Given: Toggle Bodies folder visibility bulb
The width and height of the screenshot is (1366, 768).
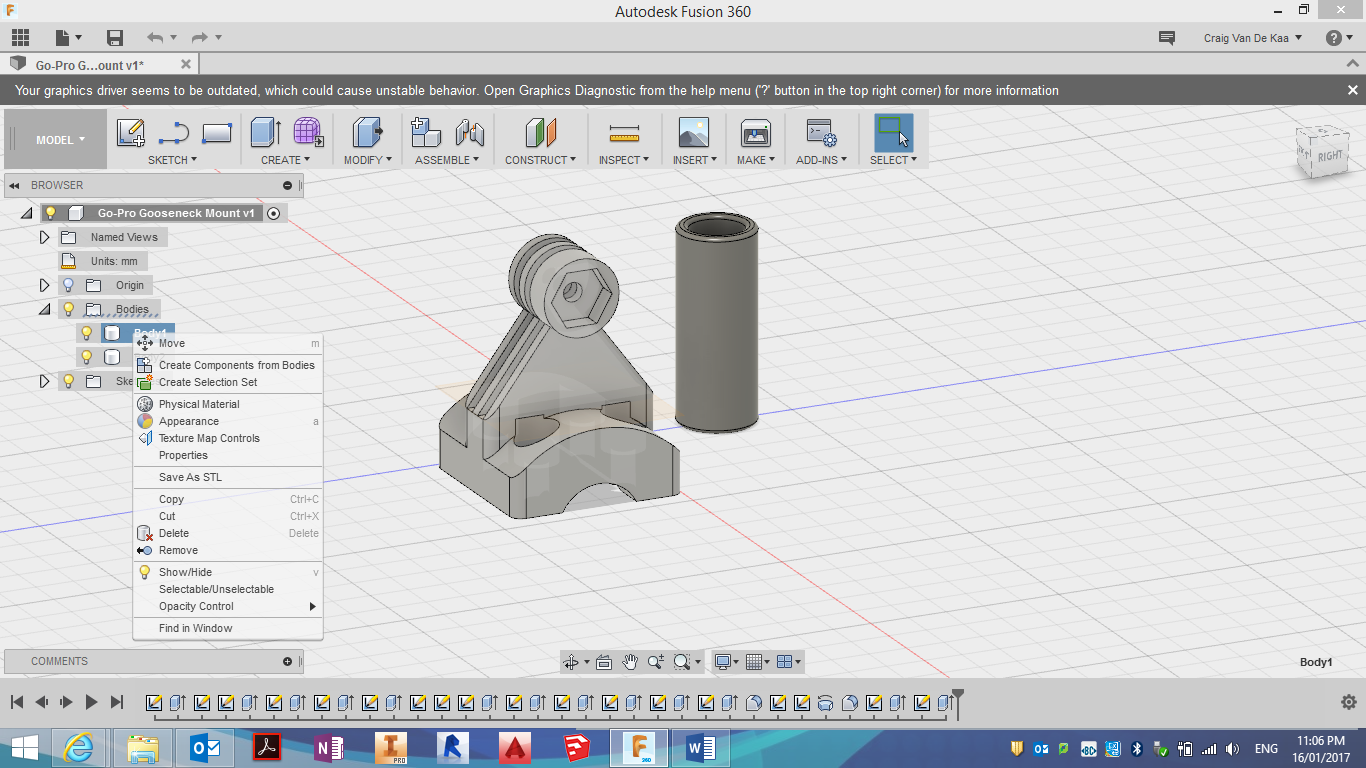Looking at the screenshot, I should point(68,309).
